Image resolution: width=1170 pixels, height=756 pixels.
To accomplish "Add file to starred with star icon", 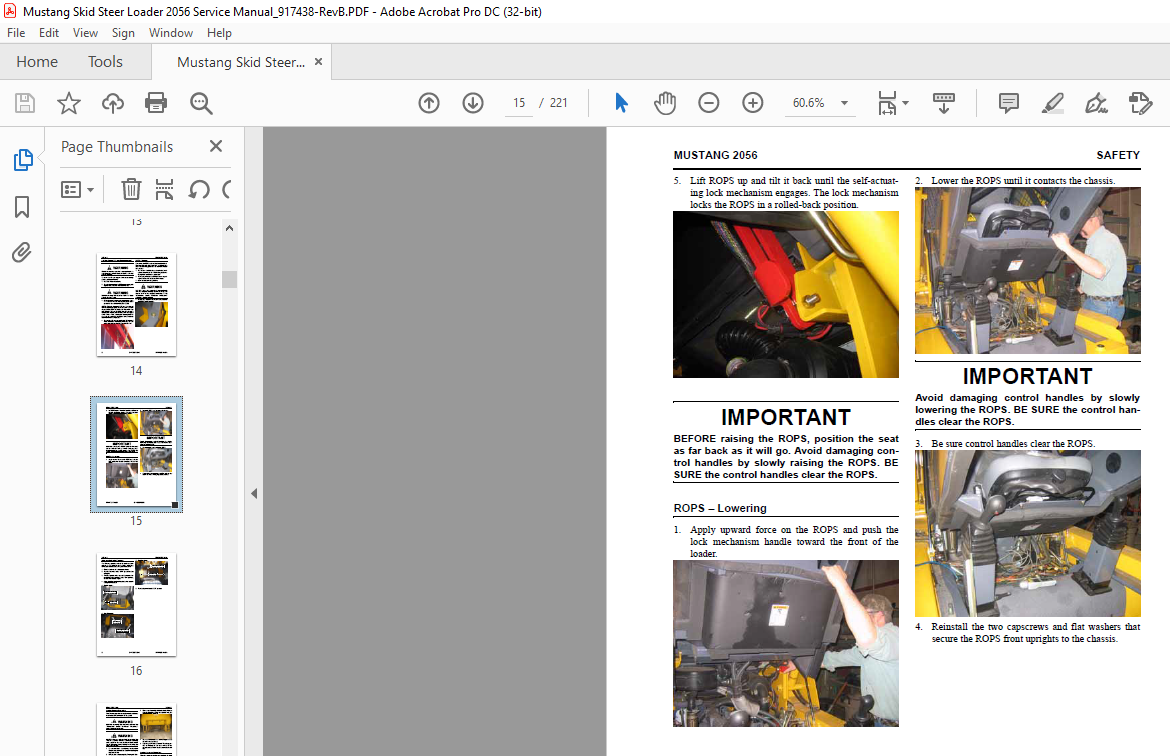I will 69,103.
